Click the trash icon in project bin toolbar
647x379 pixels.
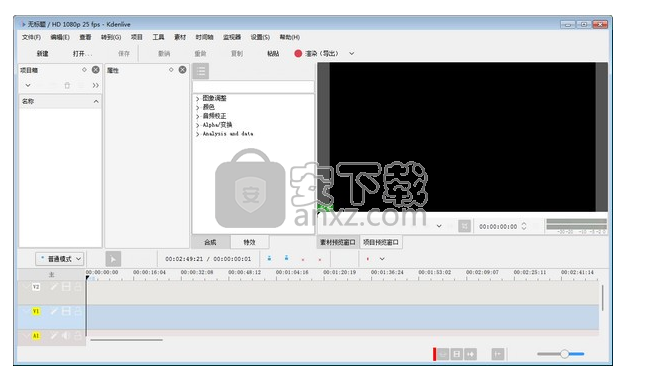(x=67, y=85)
